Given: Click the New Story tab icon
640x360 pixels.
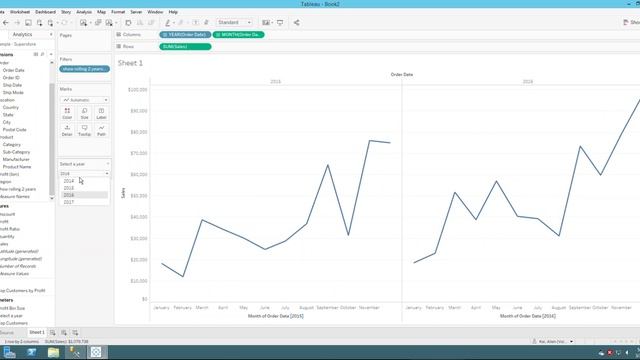Looking at the screenshot, I should point(75,333).
